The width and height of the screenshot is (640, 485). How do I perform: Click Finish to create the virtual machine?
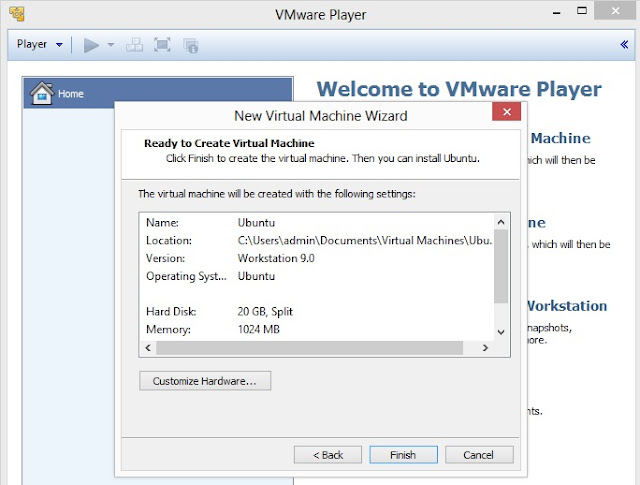pyautogui.click(x=403, y=455)
